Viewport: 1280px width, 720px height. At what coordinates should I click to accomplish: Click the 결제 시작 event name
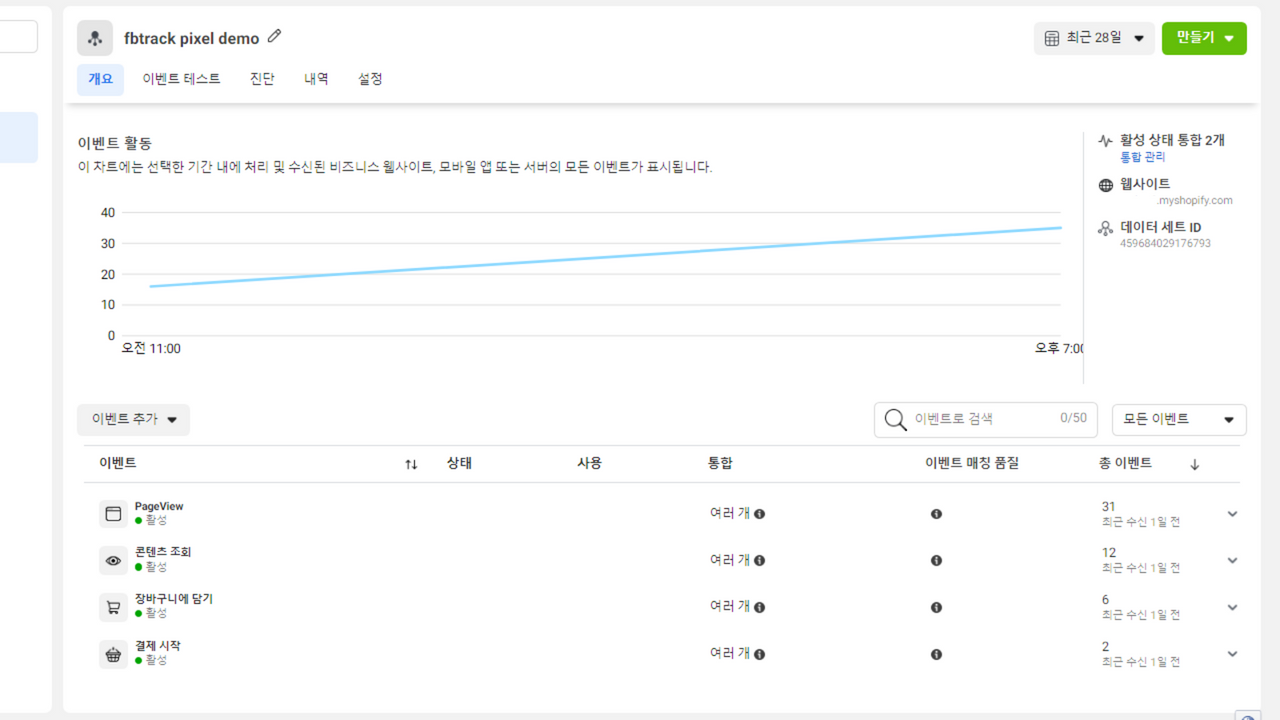tap(158, 646)
